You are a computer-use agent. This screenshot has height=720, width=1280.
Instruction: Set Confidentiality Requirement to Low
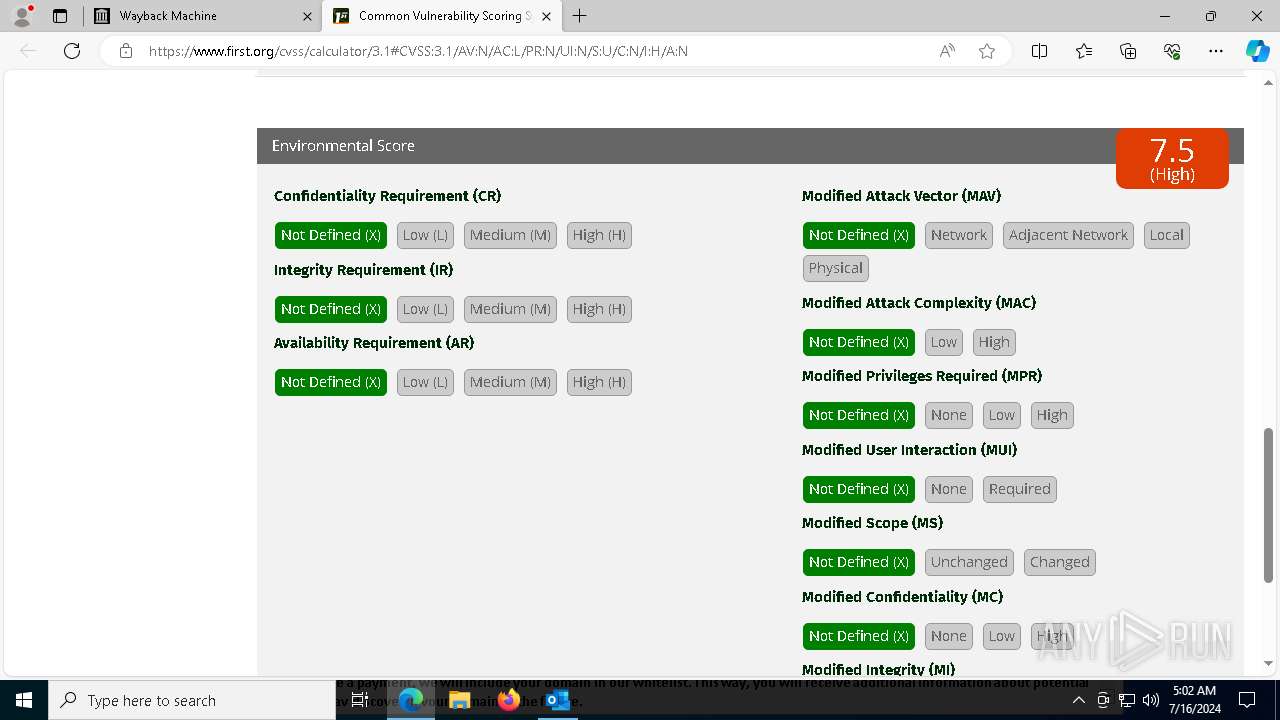425,235
